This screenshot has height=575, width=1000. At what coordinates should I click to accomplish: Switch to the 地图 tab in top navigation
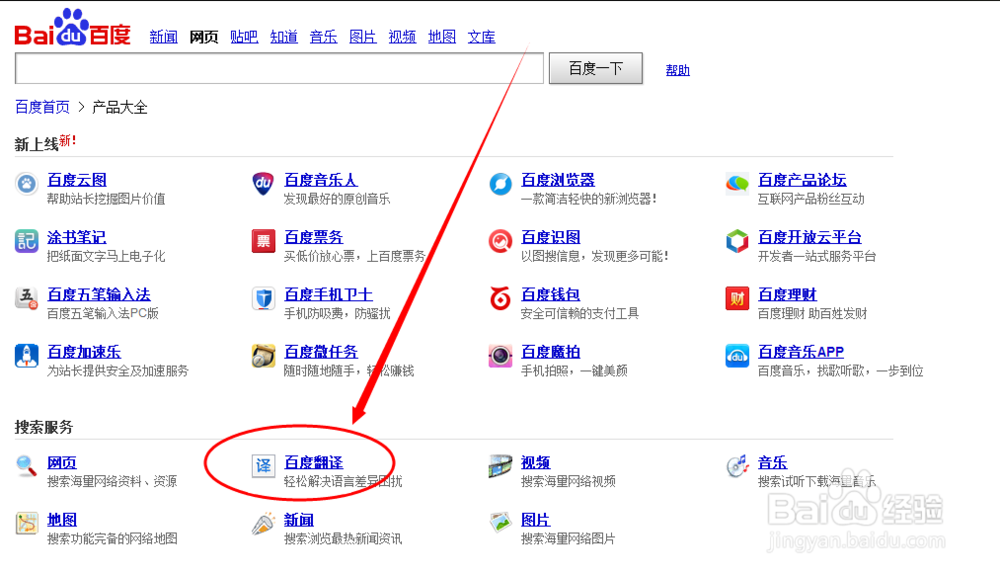coord(442,37)
